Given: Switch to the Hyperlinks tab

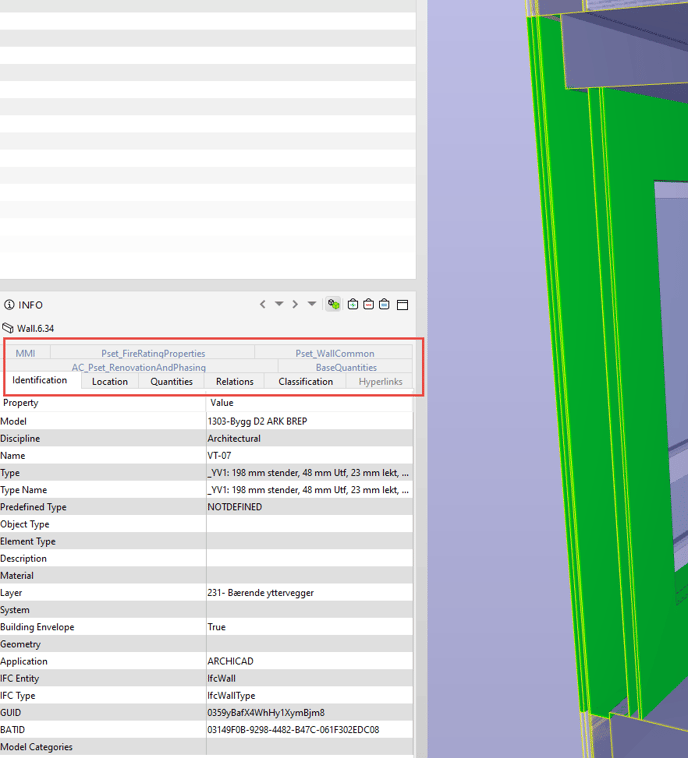Looking at the screenshot, I should pyautogui.click(x=381, y=381).
